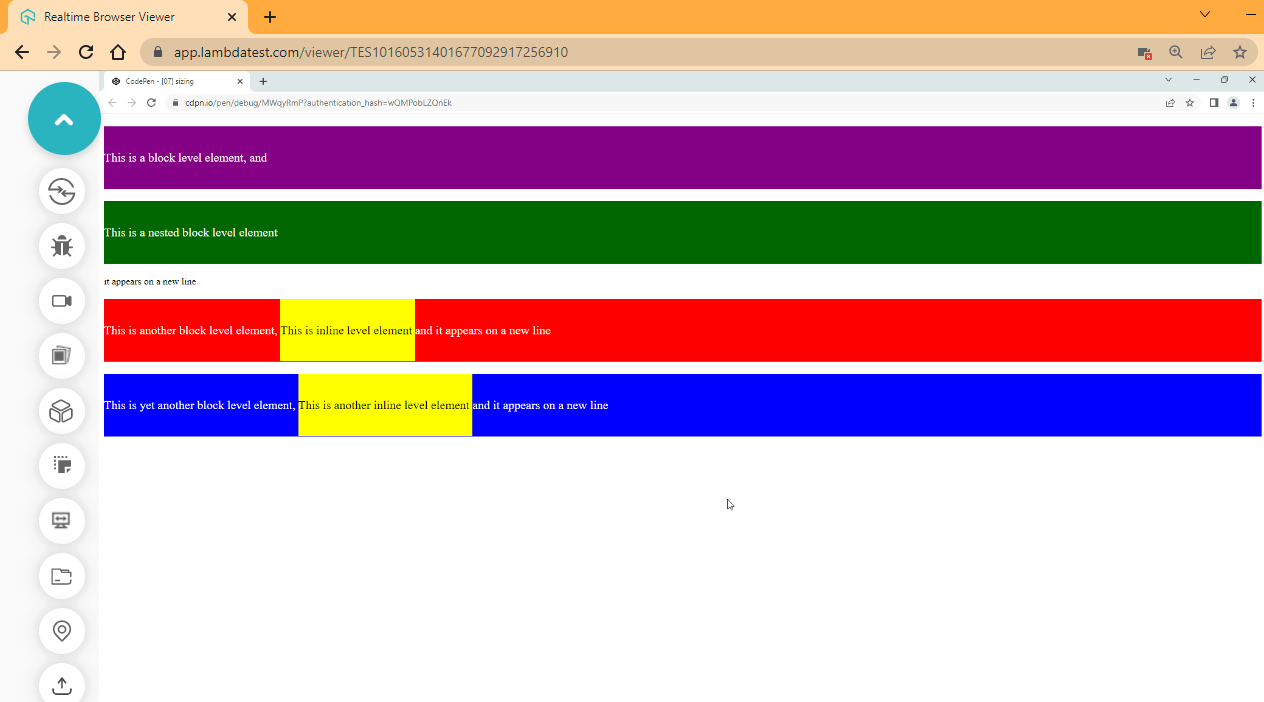Click the geolocation pin icon in sidebar

[x=62, y=631]
